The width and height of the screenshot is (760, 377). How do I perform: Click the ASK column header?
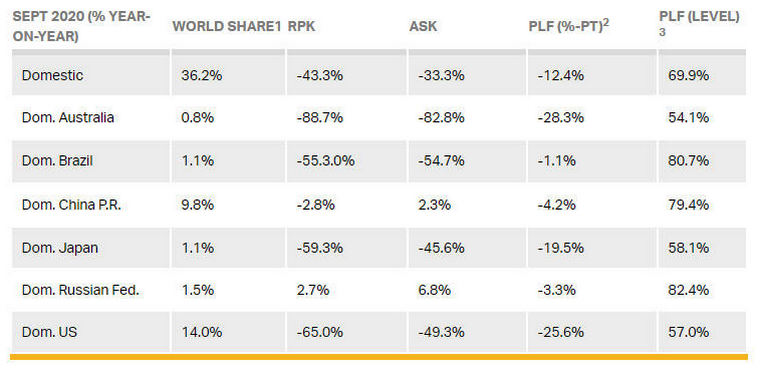pos(423,26)
